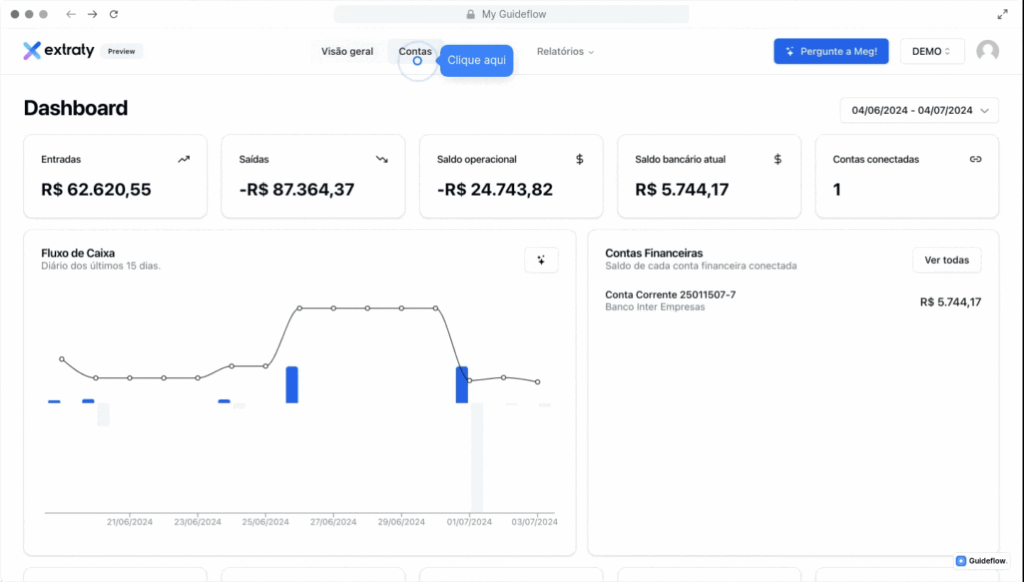Click the trending-down icon on Saídas card
The height and width of the screenshot is (582, 1024).
tap(382, 159)
